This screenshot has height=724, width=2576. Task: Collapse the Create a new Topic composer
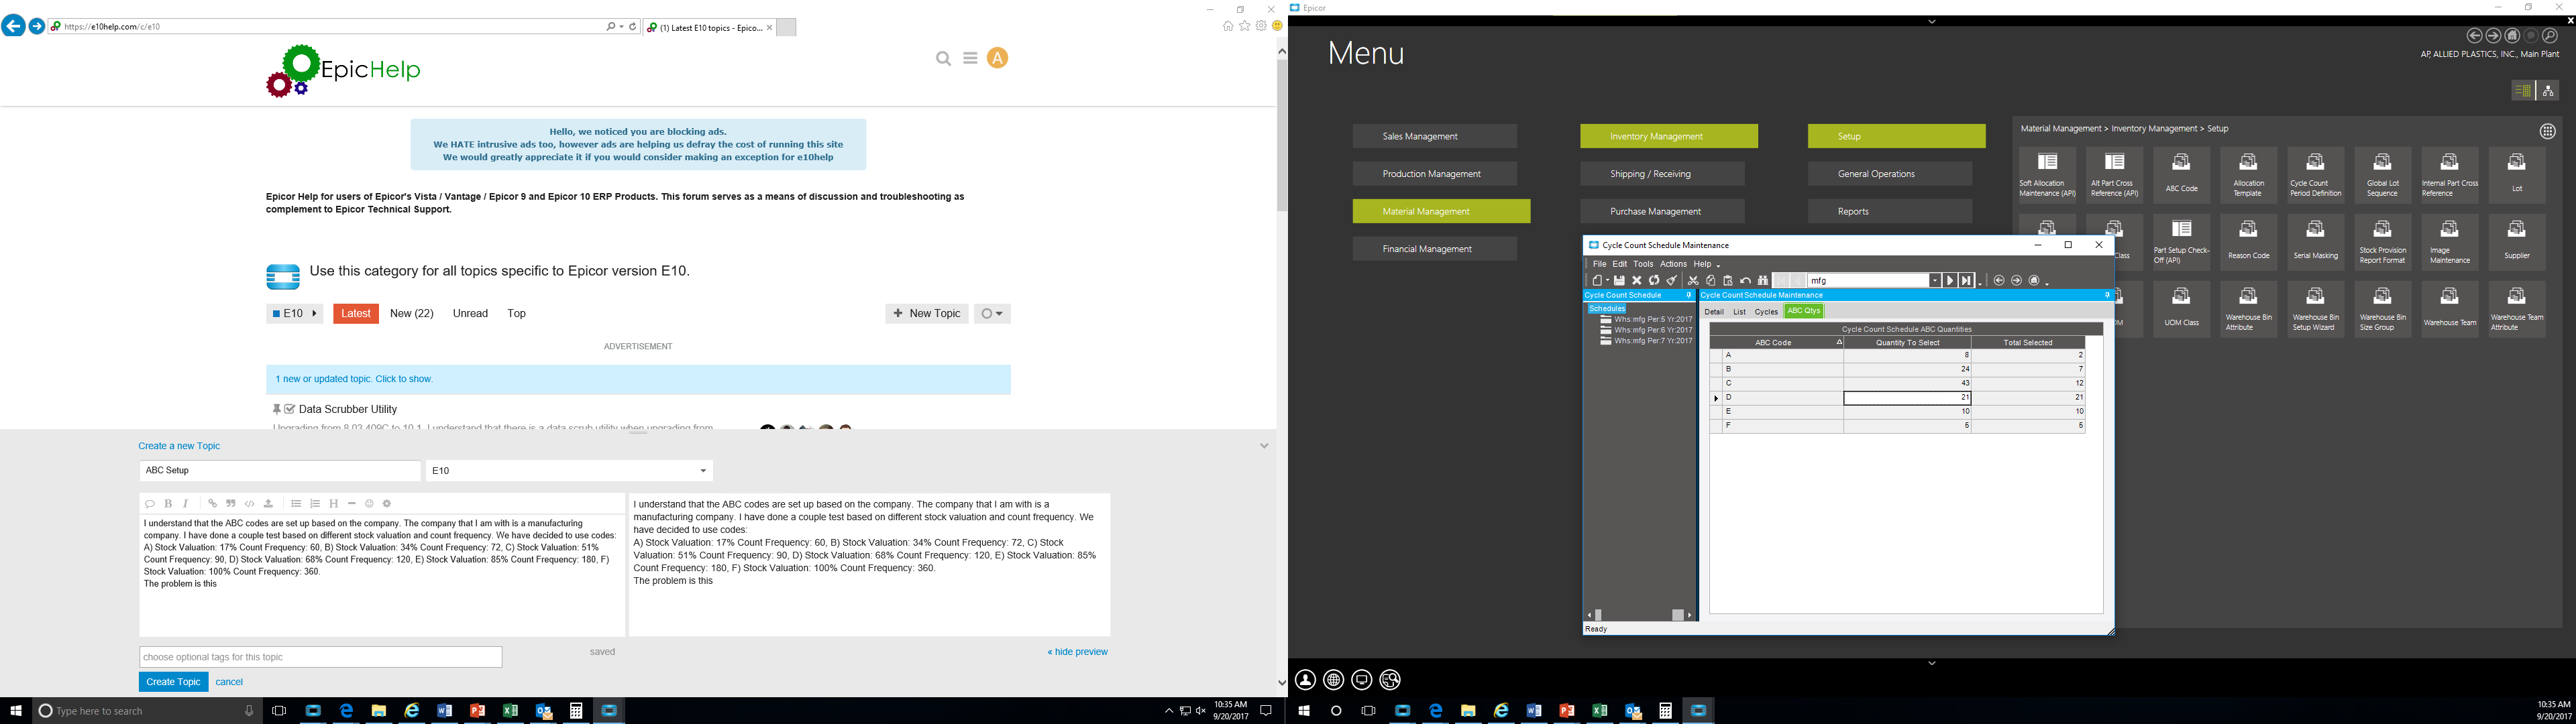[1264, 446]
